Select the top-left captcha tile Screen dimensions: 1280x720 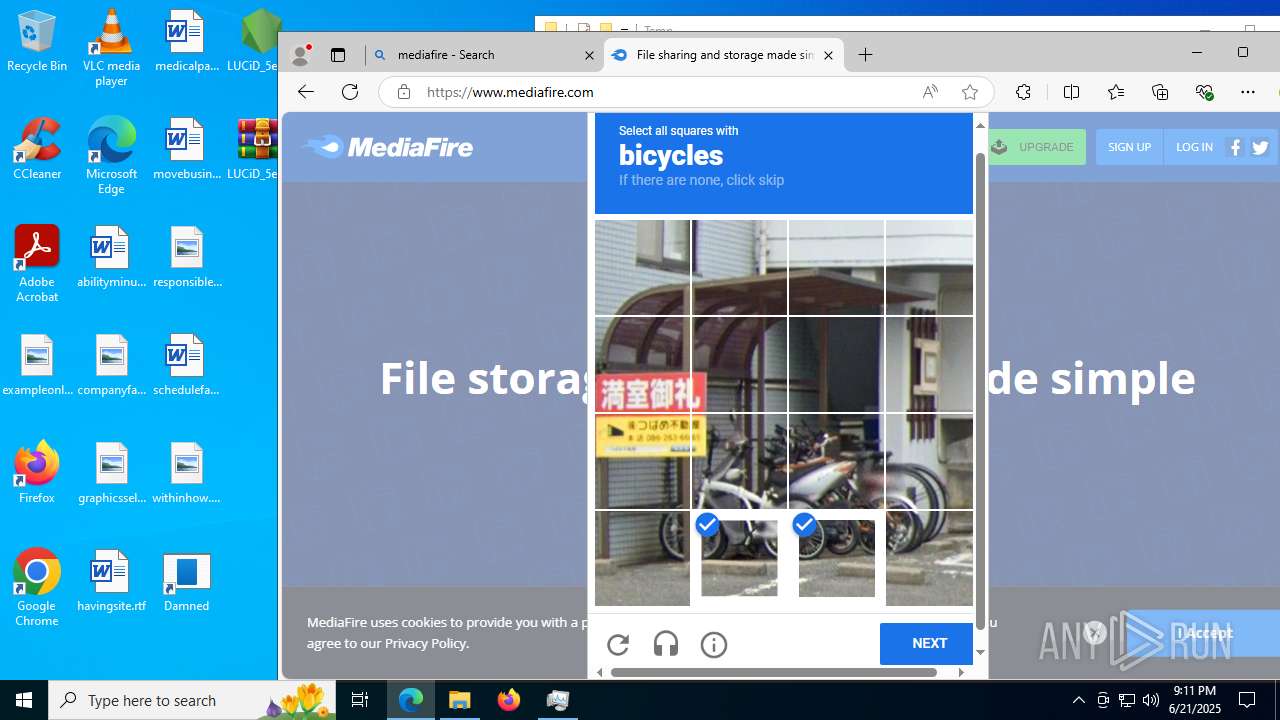(x=642, y=267)
